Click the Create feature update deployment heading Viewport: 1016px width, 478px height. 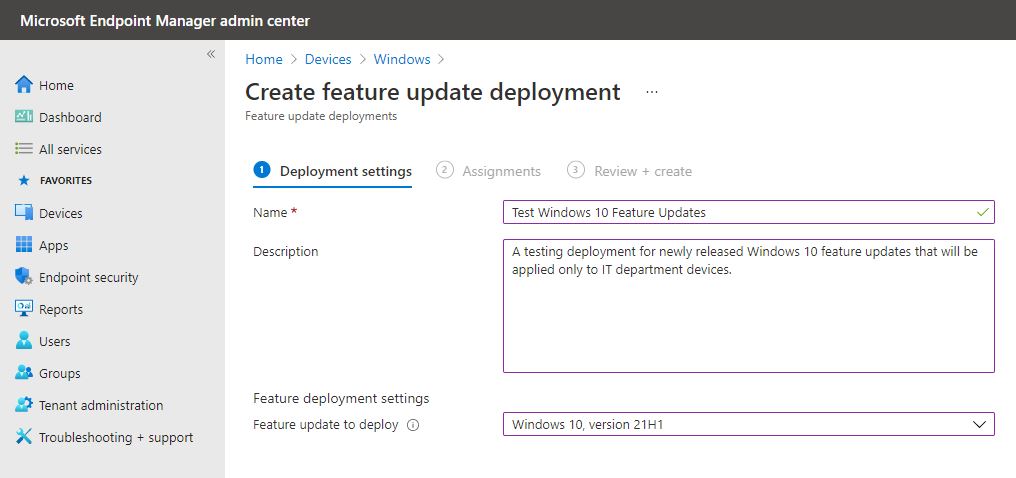433,92
